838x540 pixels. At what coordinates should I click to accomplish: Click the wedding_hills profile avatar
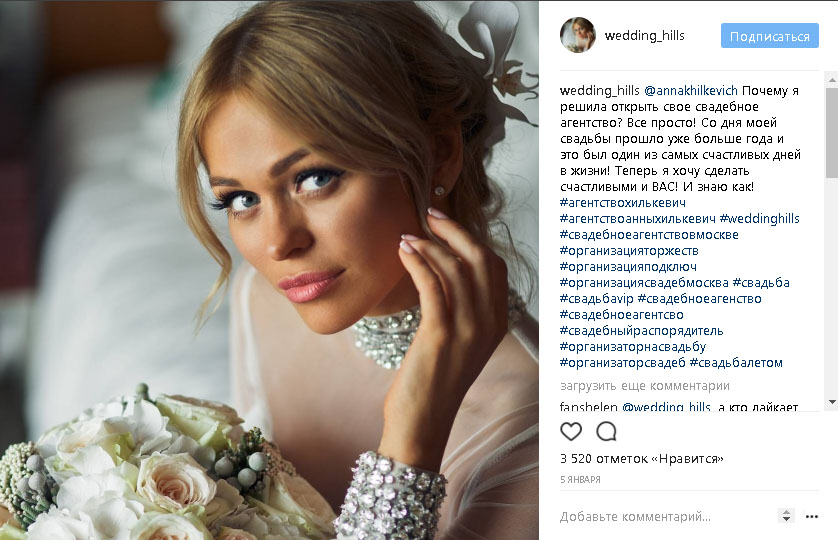point(578,35)
